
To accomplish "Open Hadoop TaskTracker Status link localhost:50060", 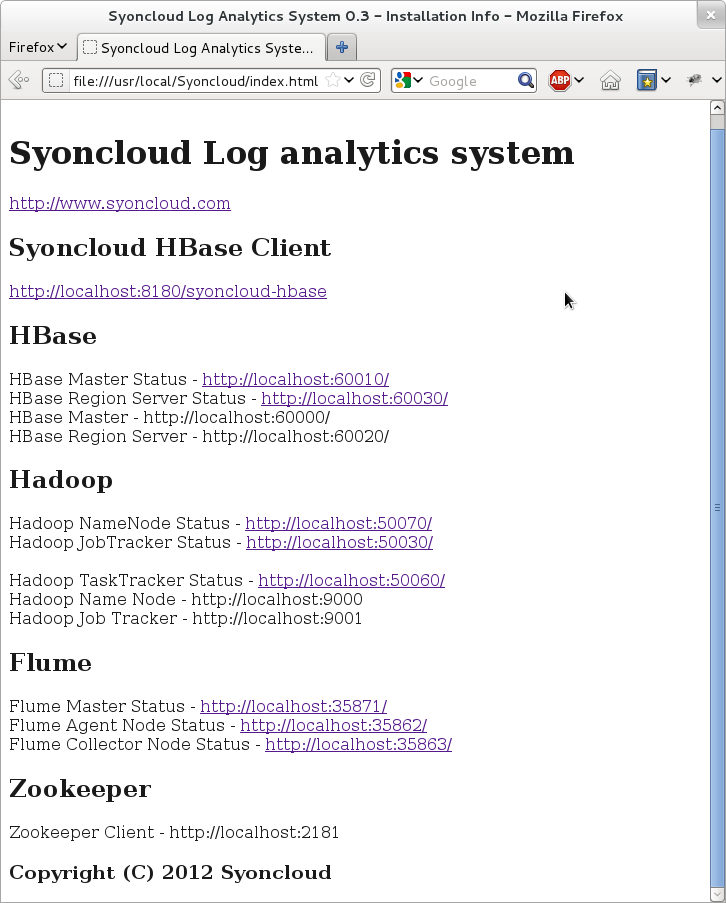I will point(351,580).
